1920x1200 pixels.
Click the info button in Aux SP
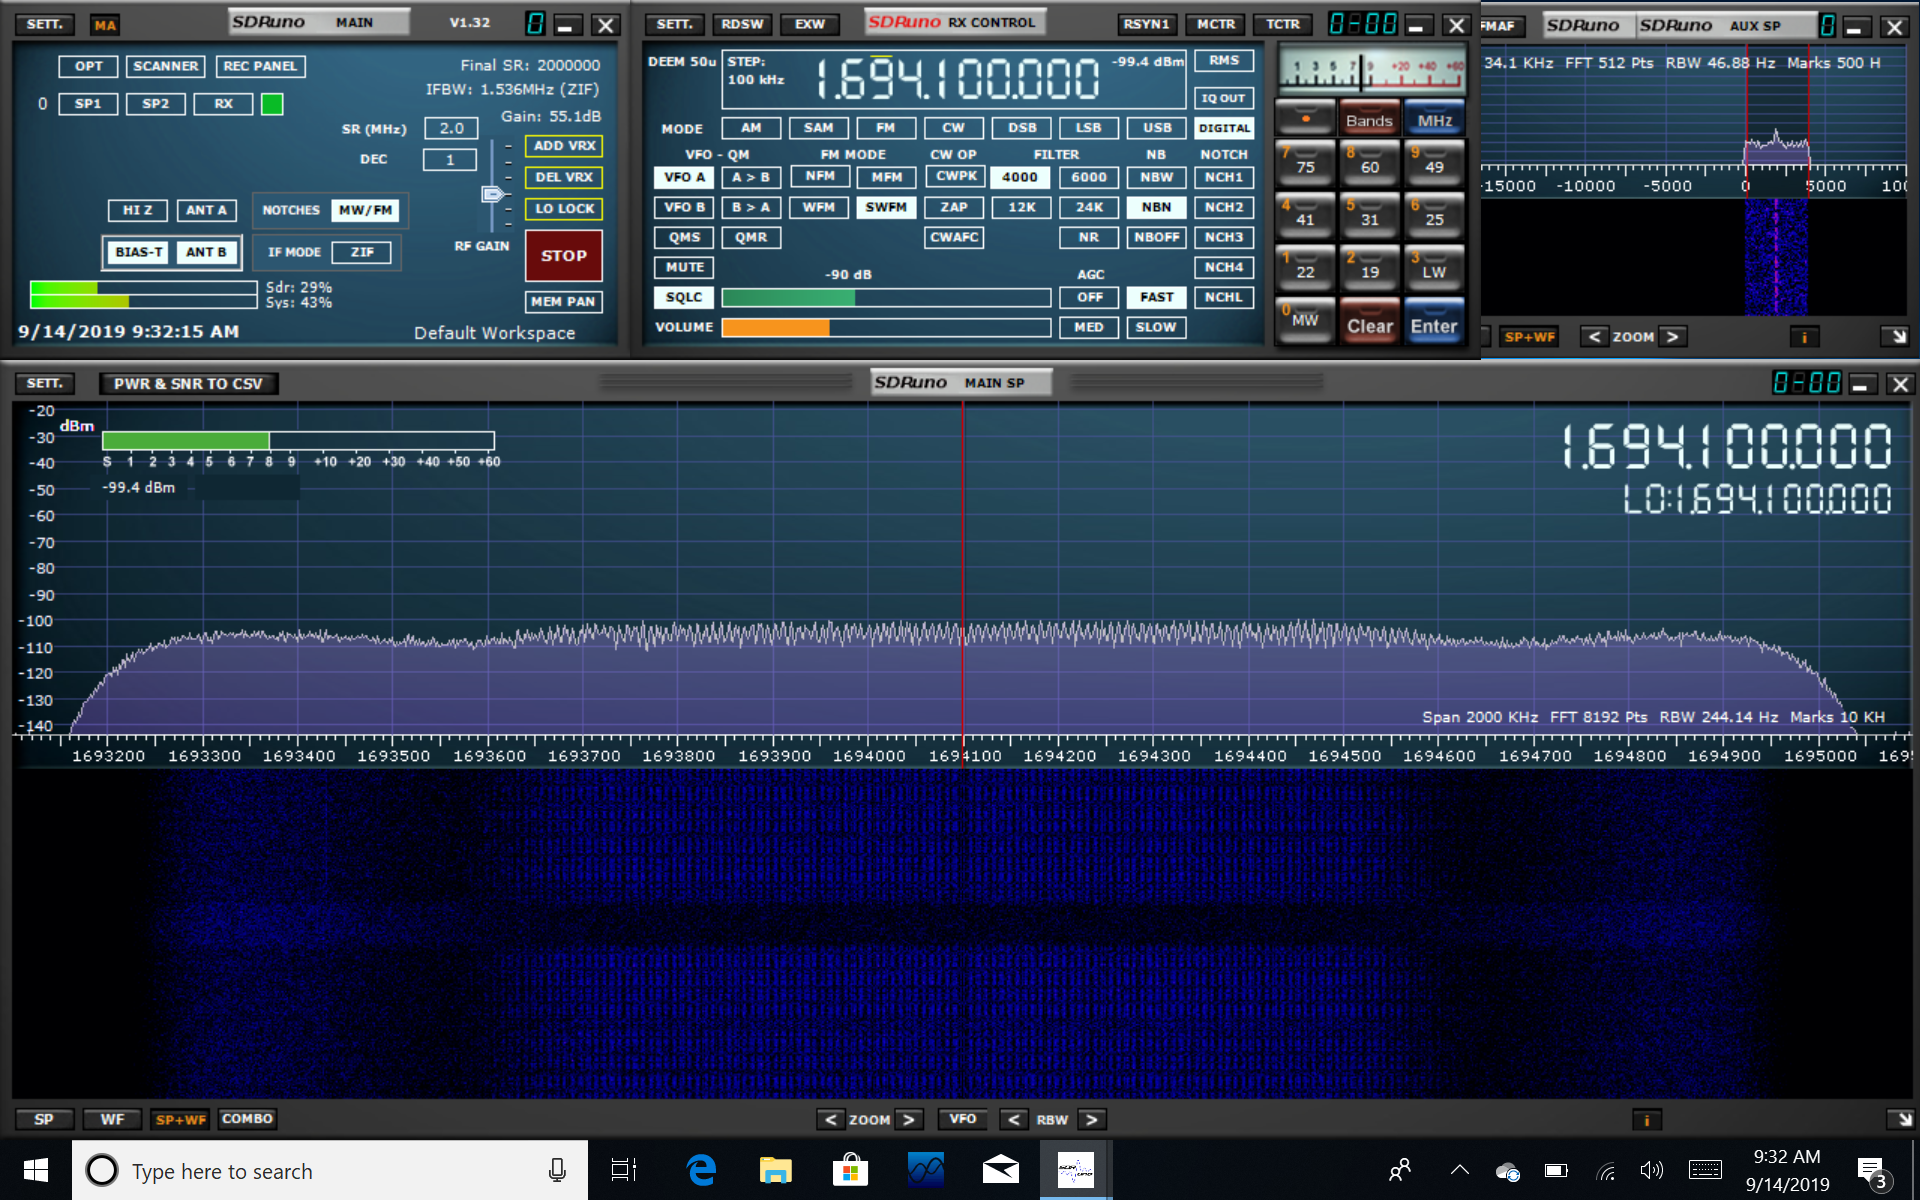click(x=1804, y=337)
